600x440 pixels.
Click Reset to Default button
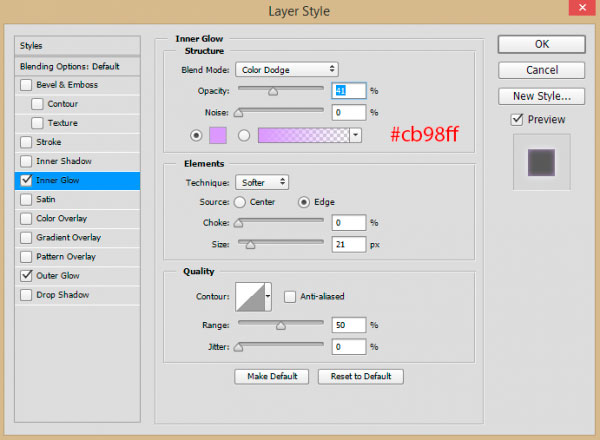pos(361,376)
